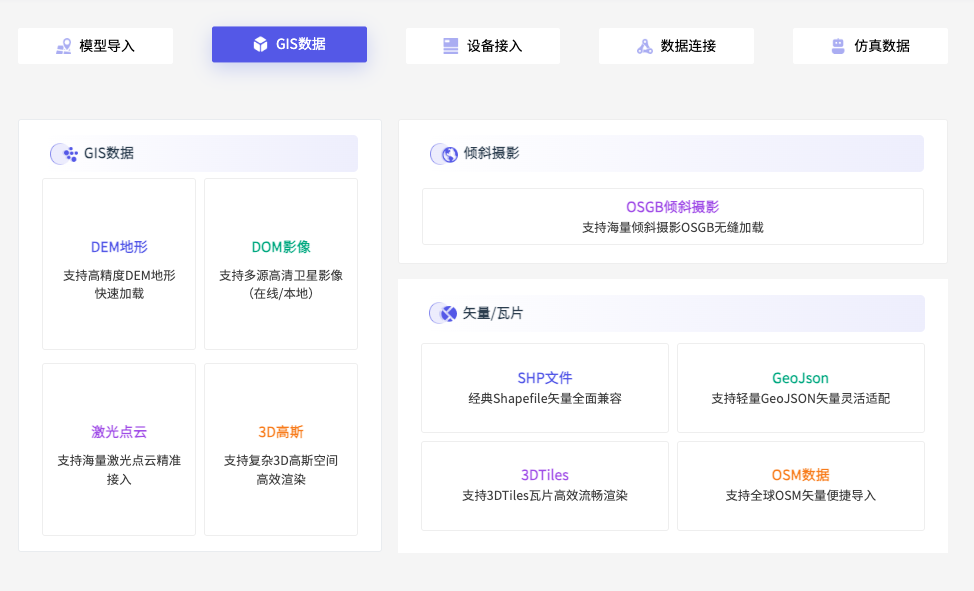Open the 仿真数据 tab
The height and width of the screenshot is (591, 974).
[870, 46]
